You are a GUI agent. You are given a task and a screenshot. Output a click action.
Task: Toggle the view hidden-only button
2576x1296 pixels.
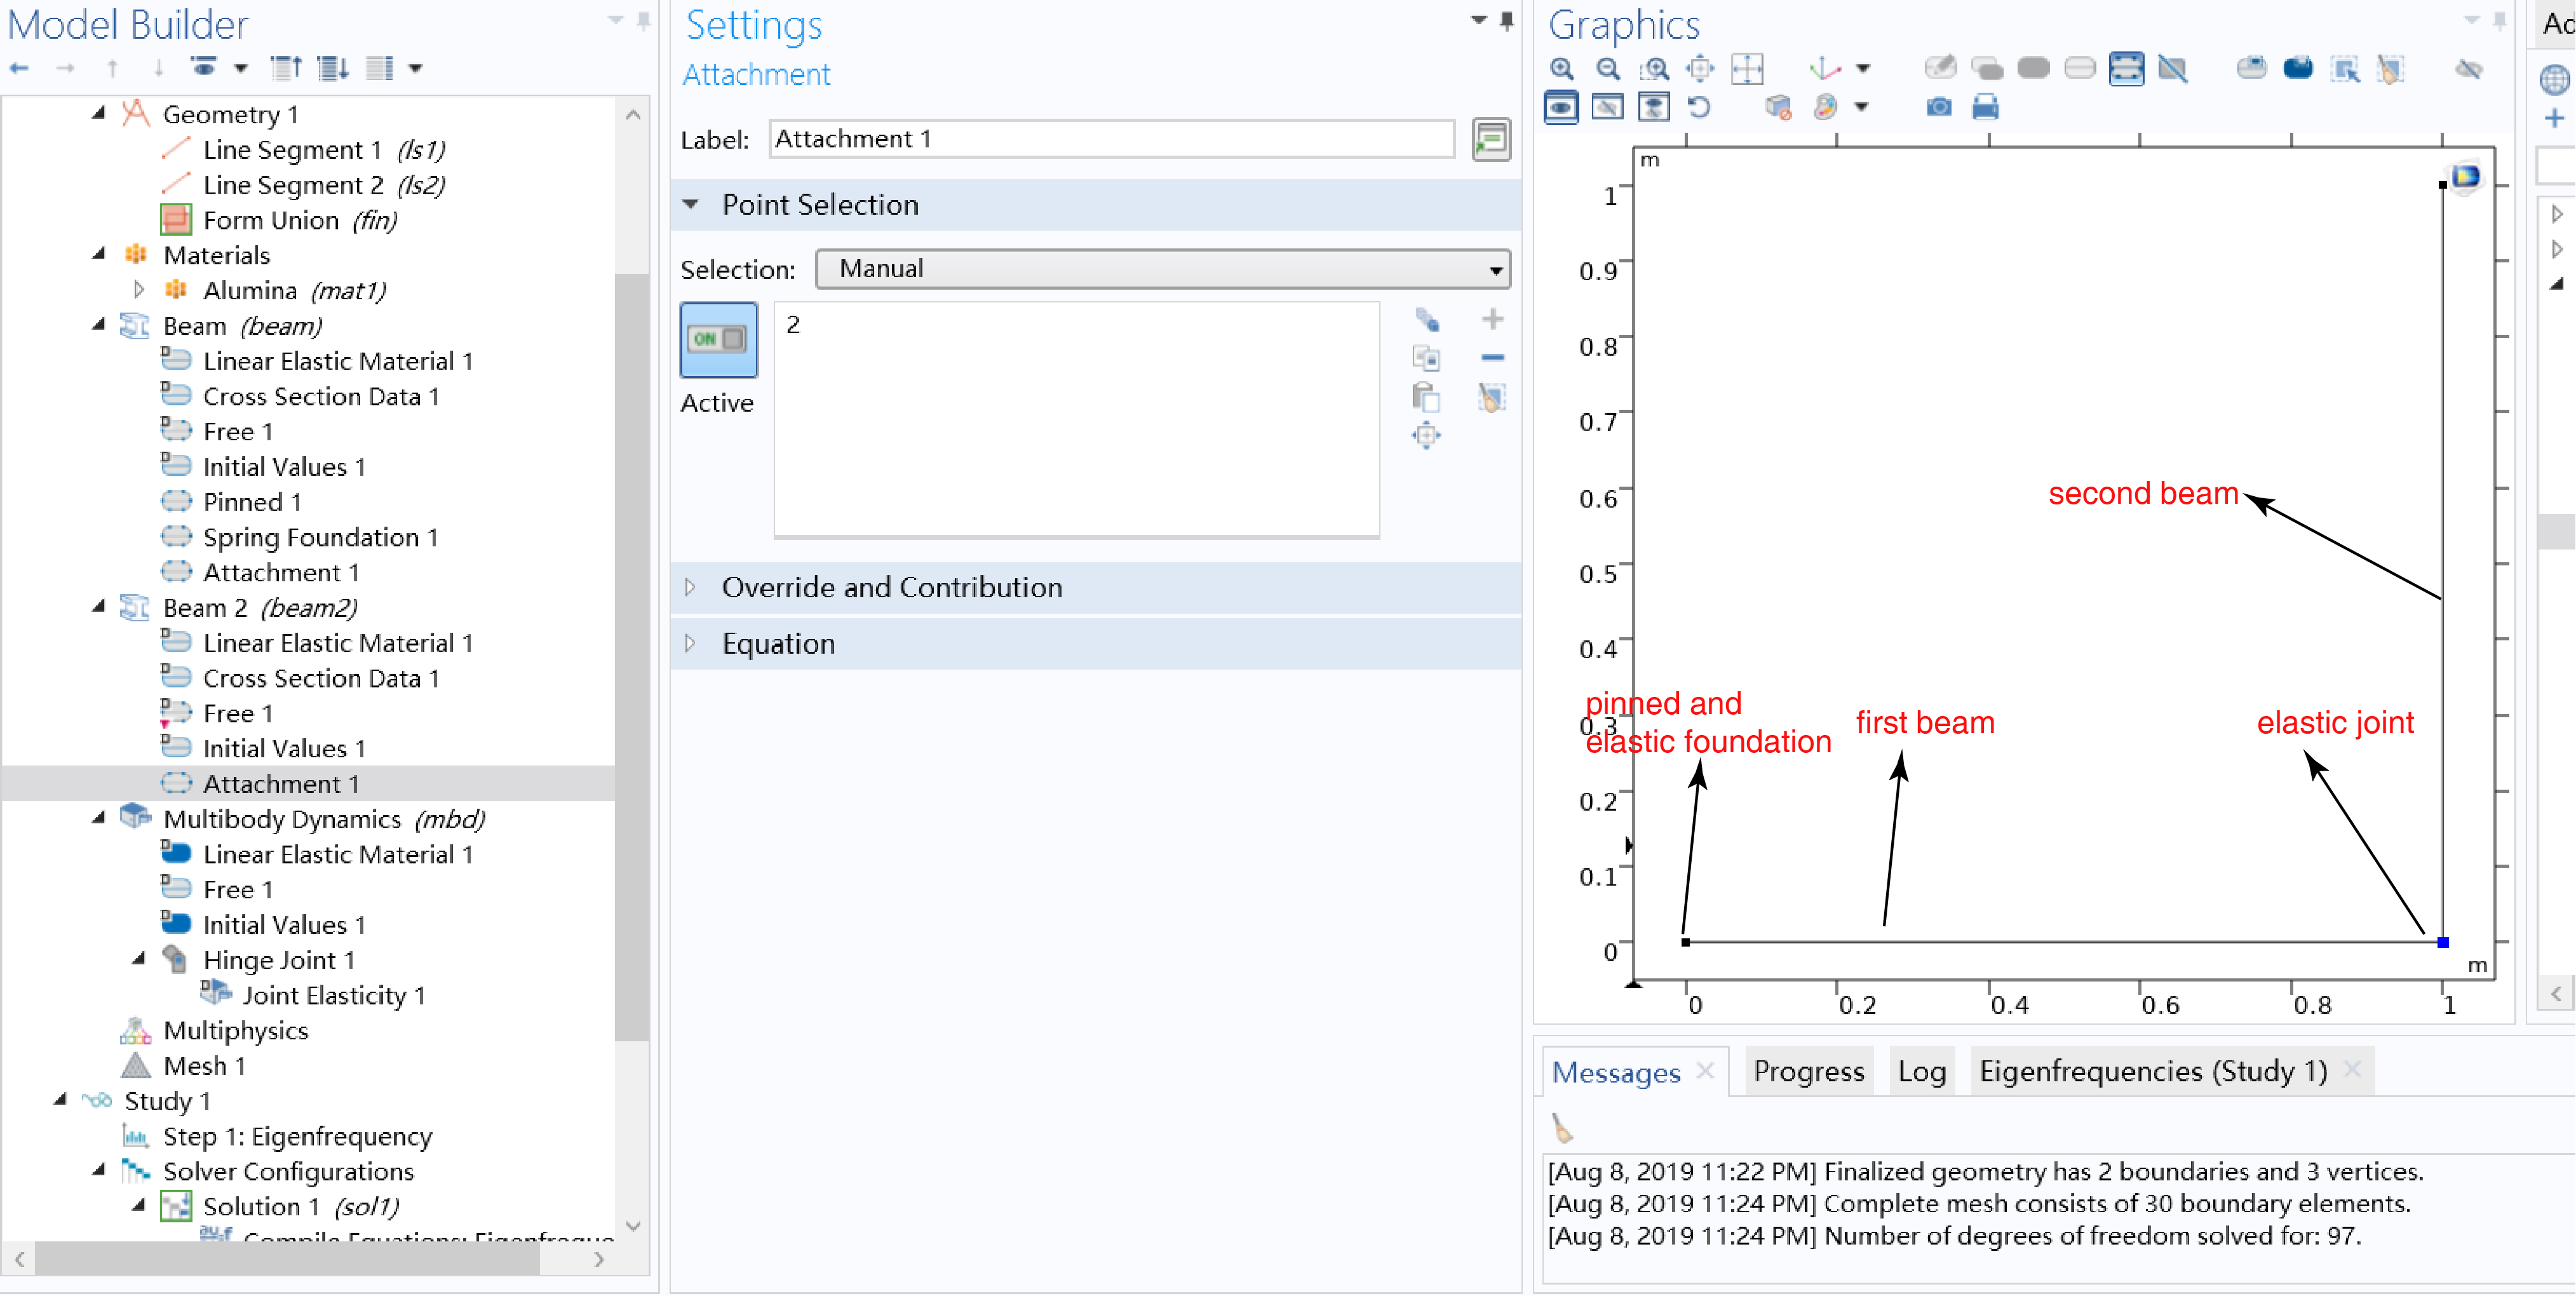pos(1607,107)
